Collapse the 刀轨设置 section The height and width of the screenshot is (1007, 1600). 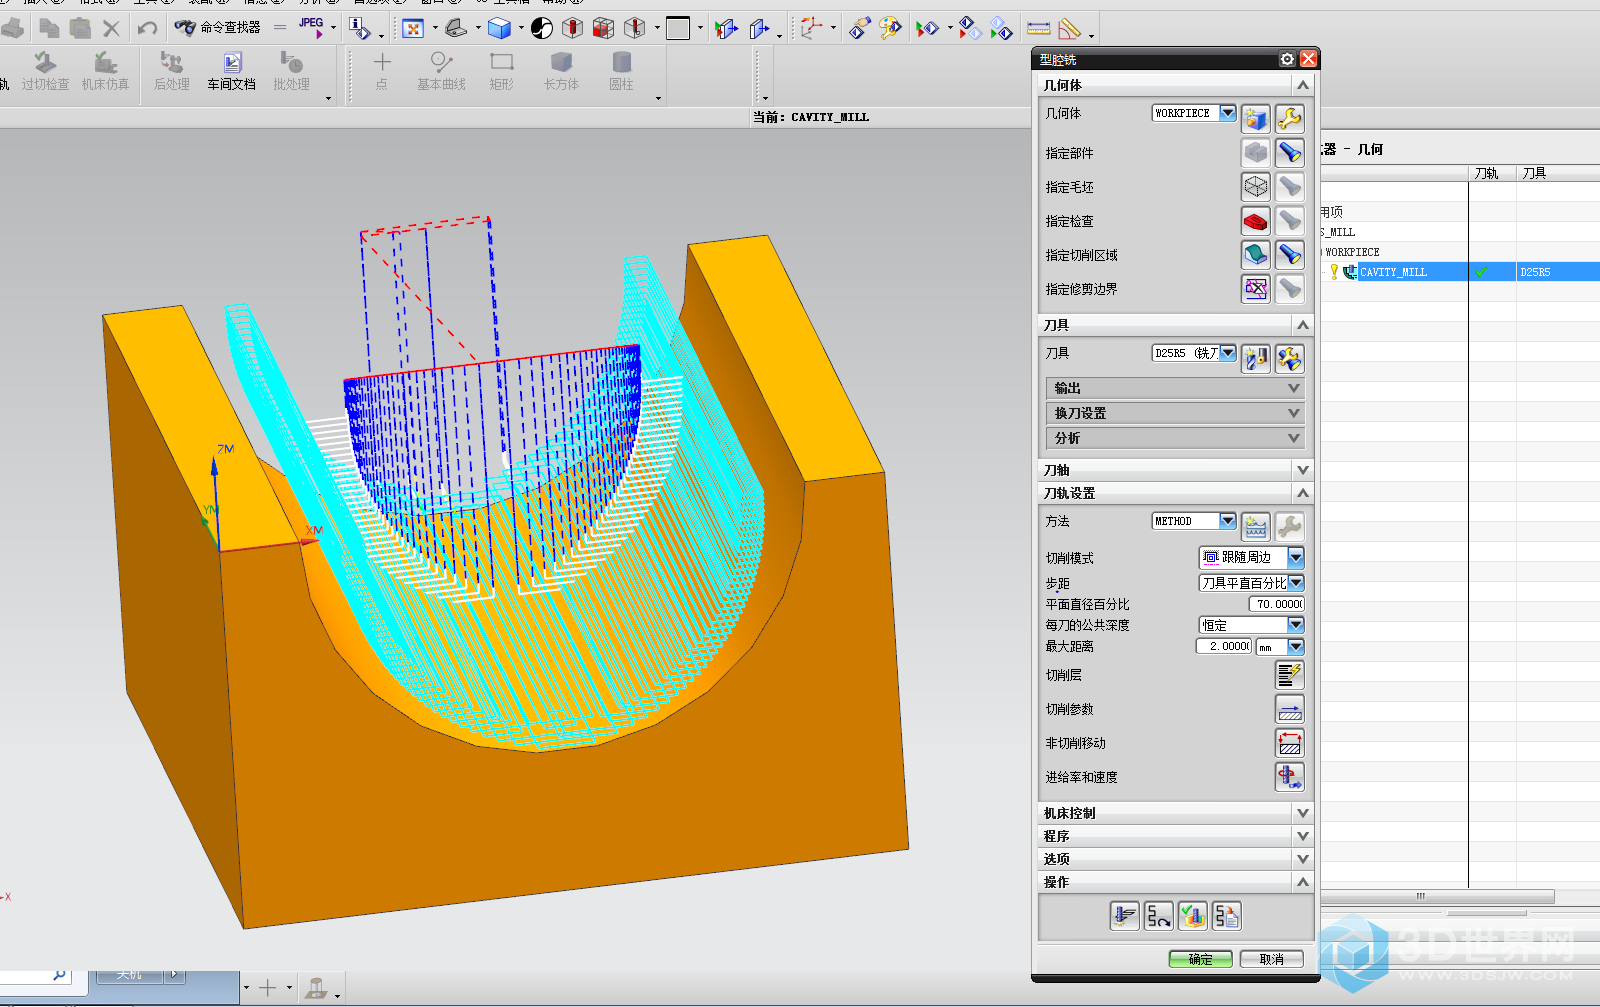1175,493
